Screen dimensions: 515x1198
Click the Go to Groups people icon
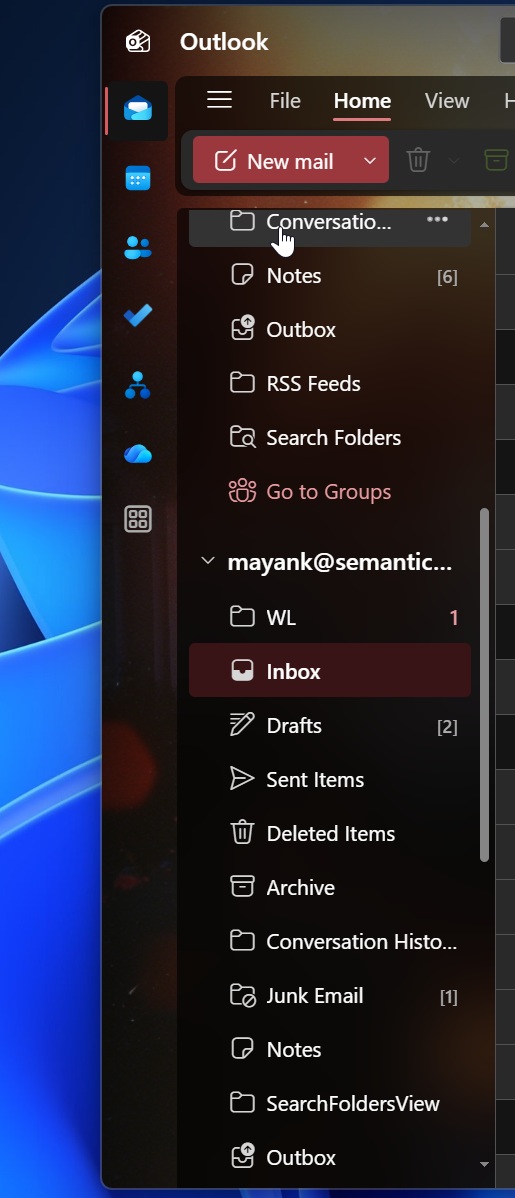(x=242, y=491)
